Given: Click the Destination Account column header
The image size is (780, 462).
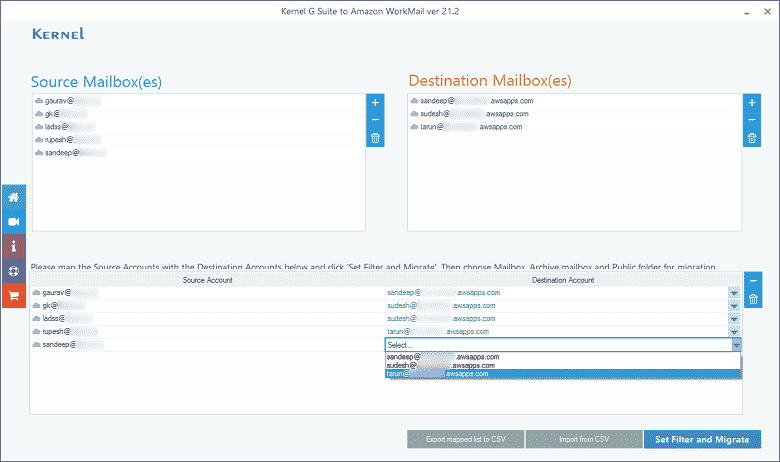Looking at the screenshot, I should click(563, 280).
